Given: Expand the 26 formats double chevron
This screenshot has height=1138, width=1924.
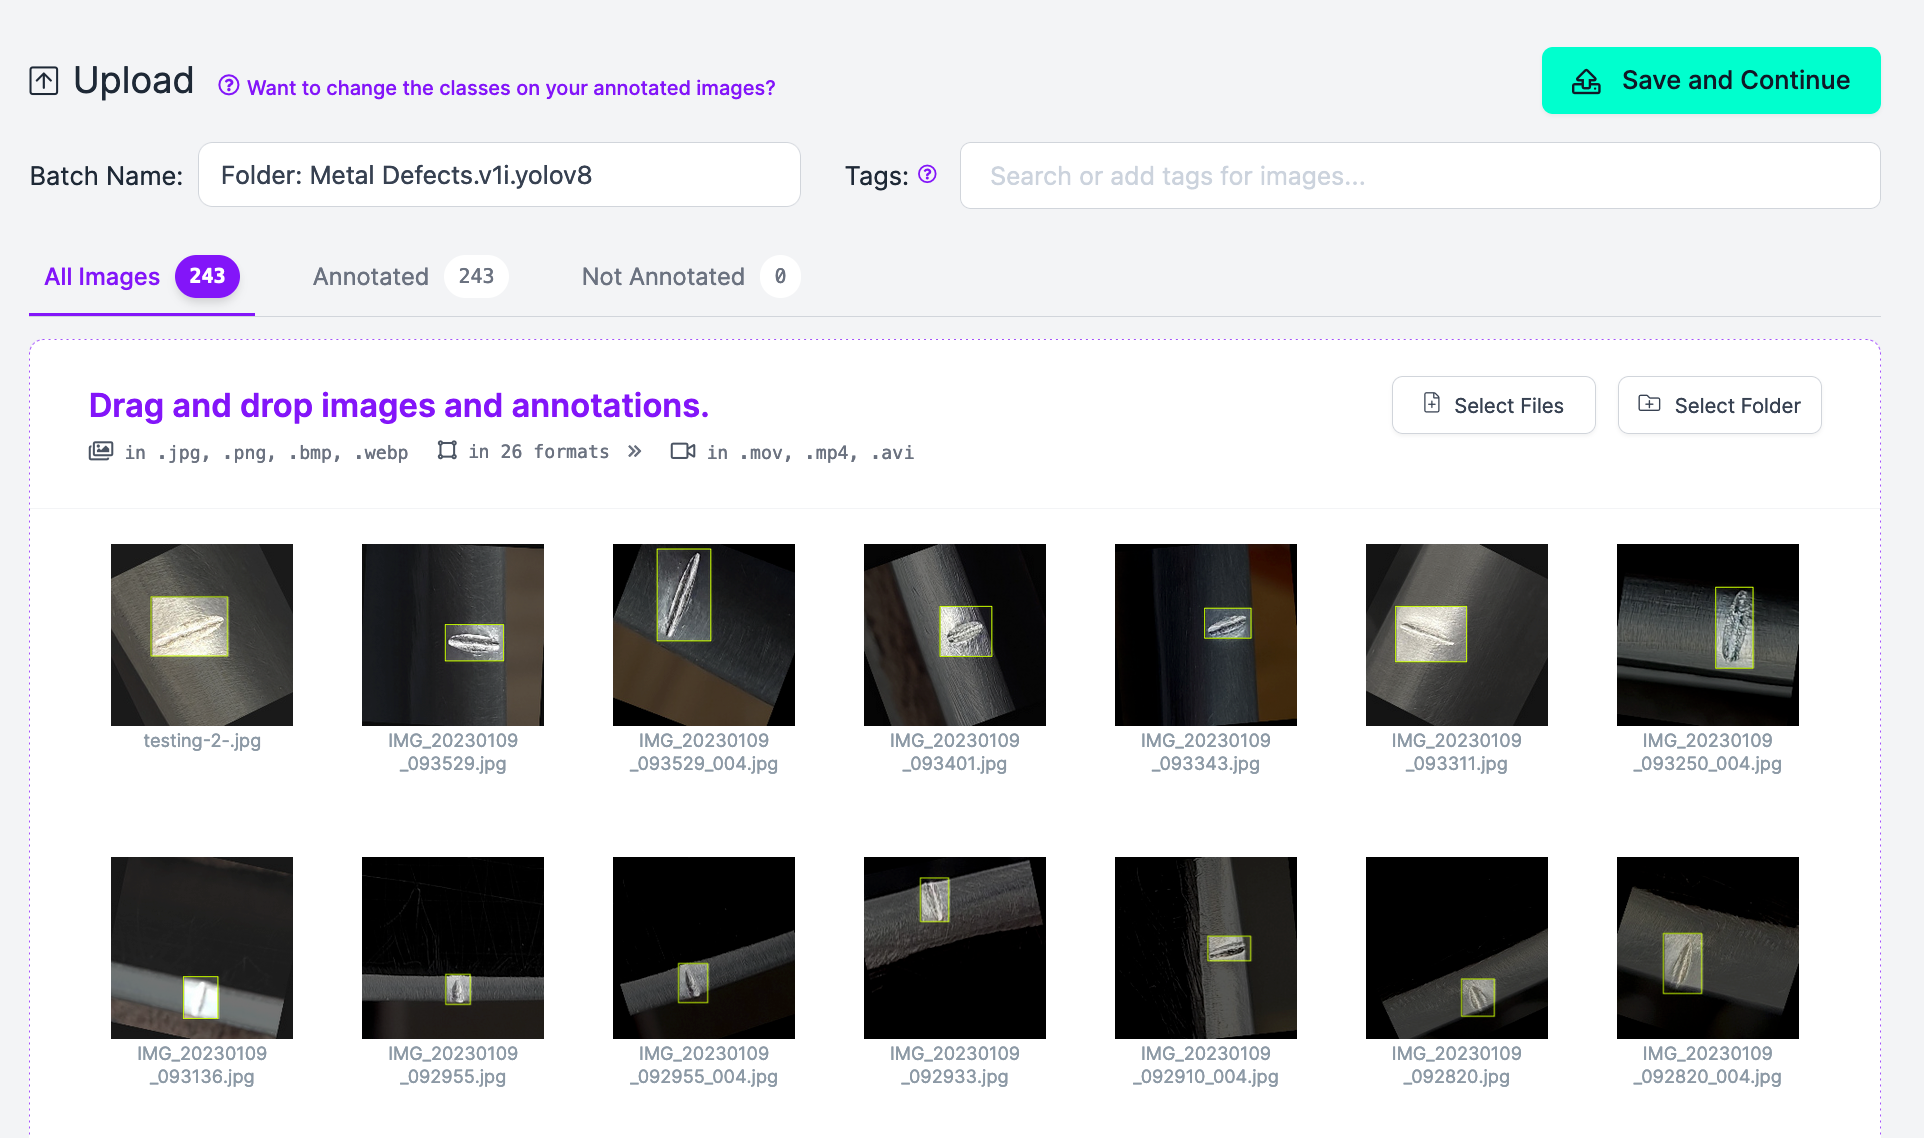Looking at the screenshot, I should pyautogui.click(x=634, y=451).
